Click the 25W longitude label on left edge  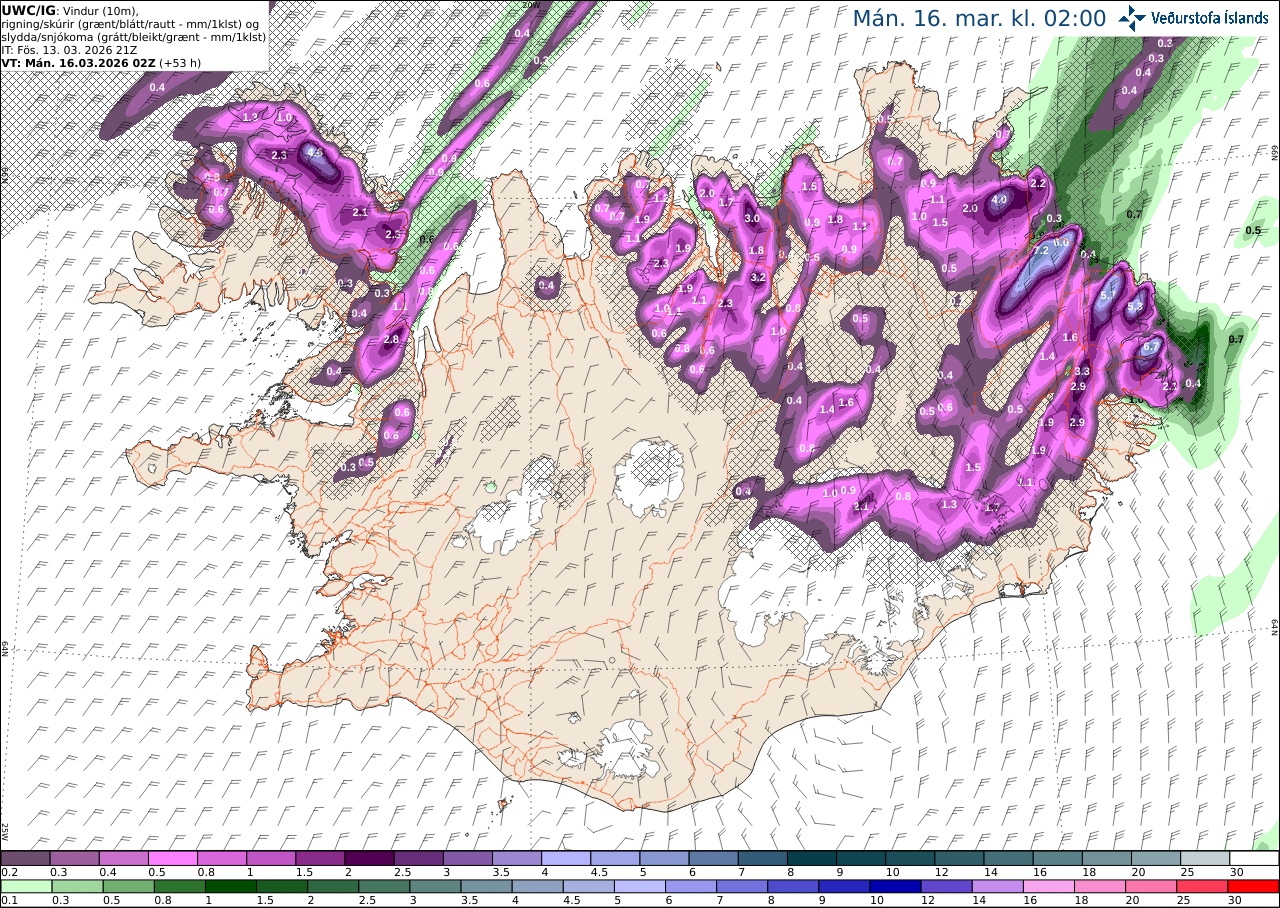point(5,830)
